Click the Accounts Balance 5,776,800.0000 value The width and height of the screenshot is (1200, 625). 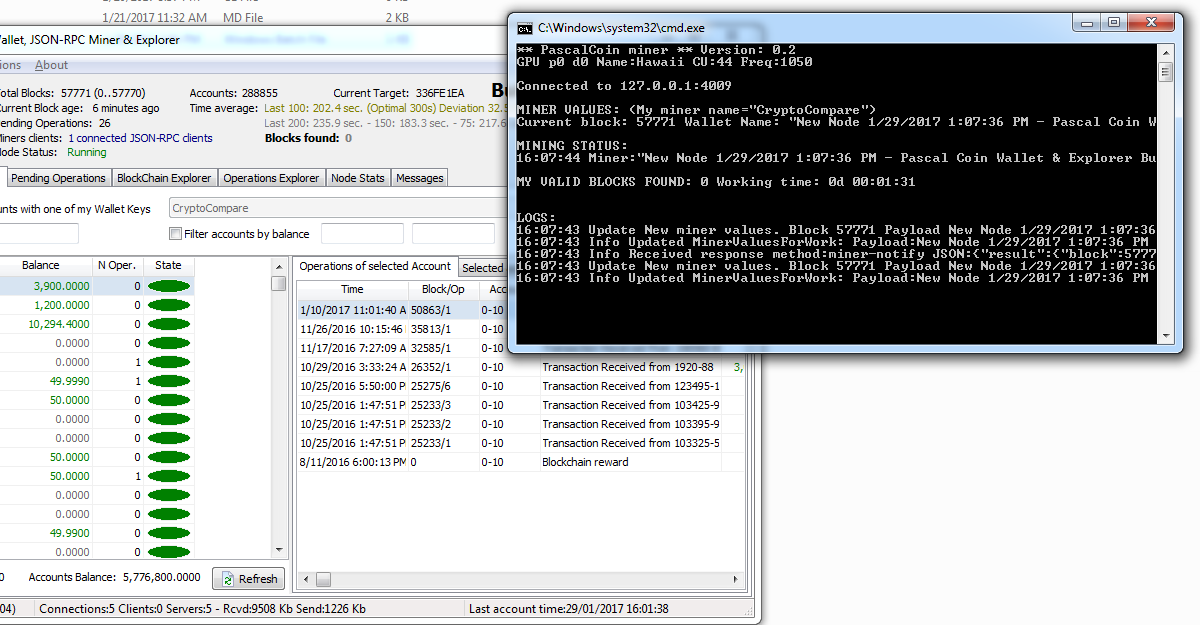tap(162, 577)
